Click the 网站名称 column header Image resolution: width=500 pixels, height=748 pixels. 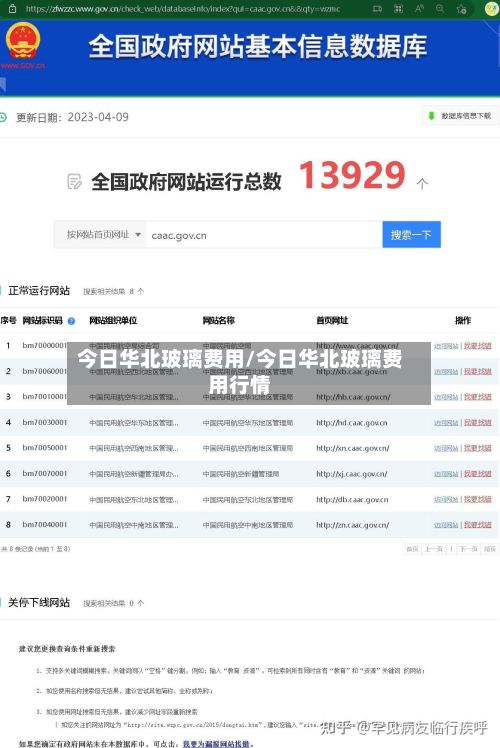coord(219,321)
